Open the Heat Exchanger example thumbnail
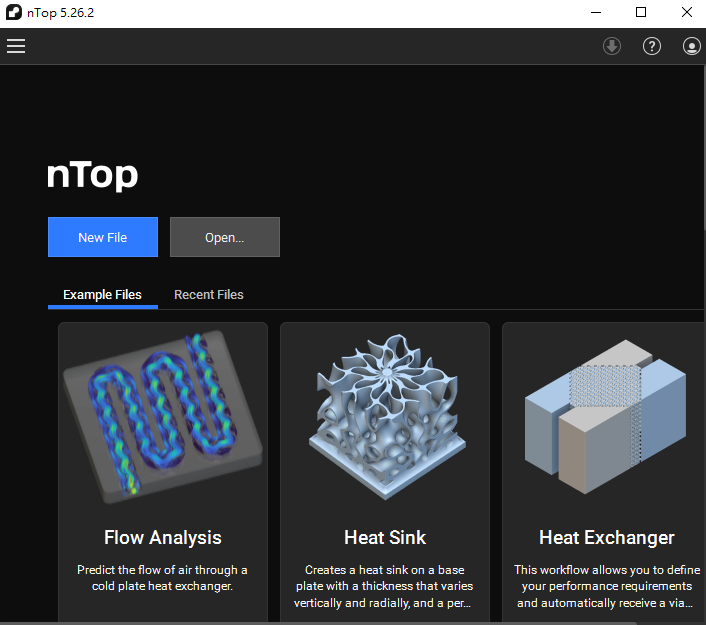This screenshot has width=706, height=625. [605, 417]
